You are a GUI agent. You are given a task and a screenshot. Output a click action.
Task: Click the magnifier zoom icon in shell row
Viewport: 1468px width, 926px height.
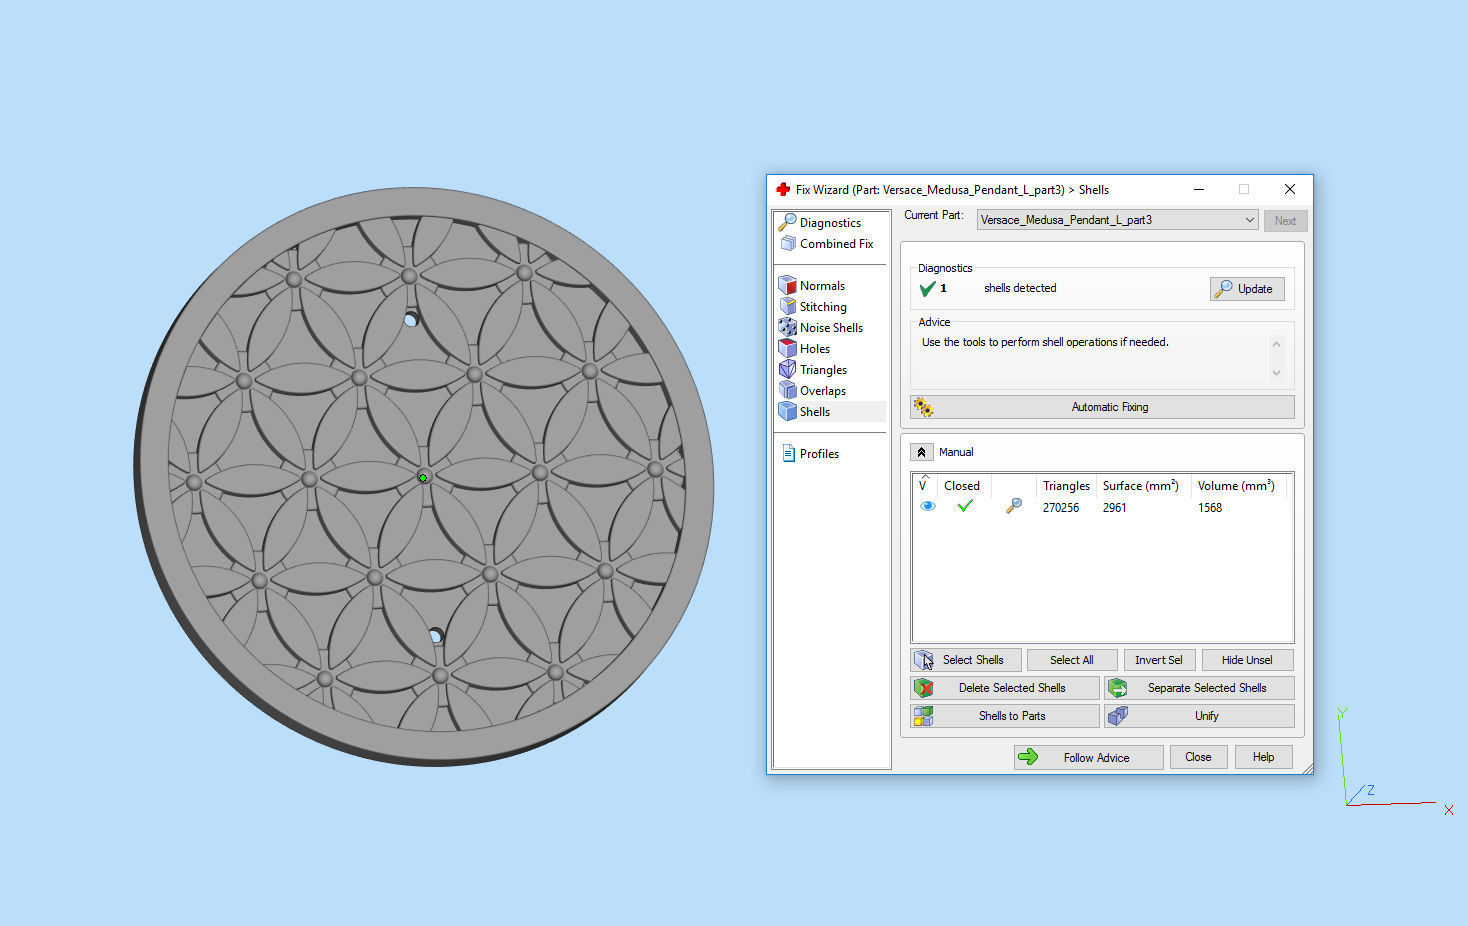tap(1013, 507)
